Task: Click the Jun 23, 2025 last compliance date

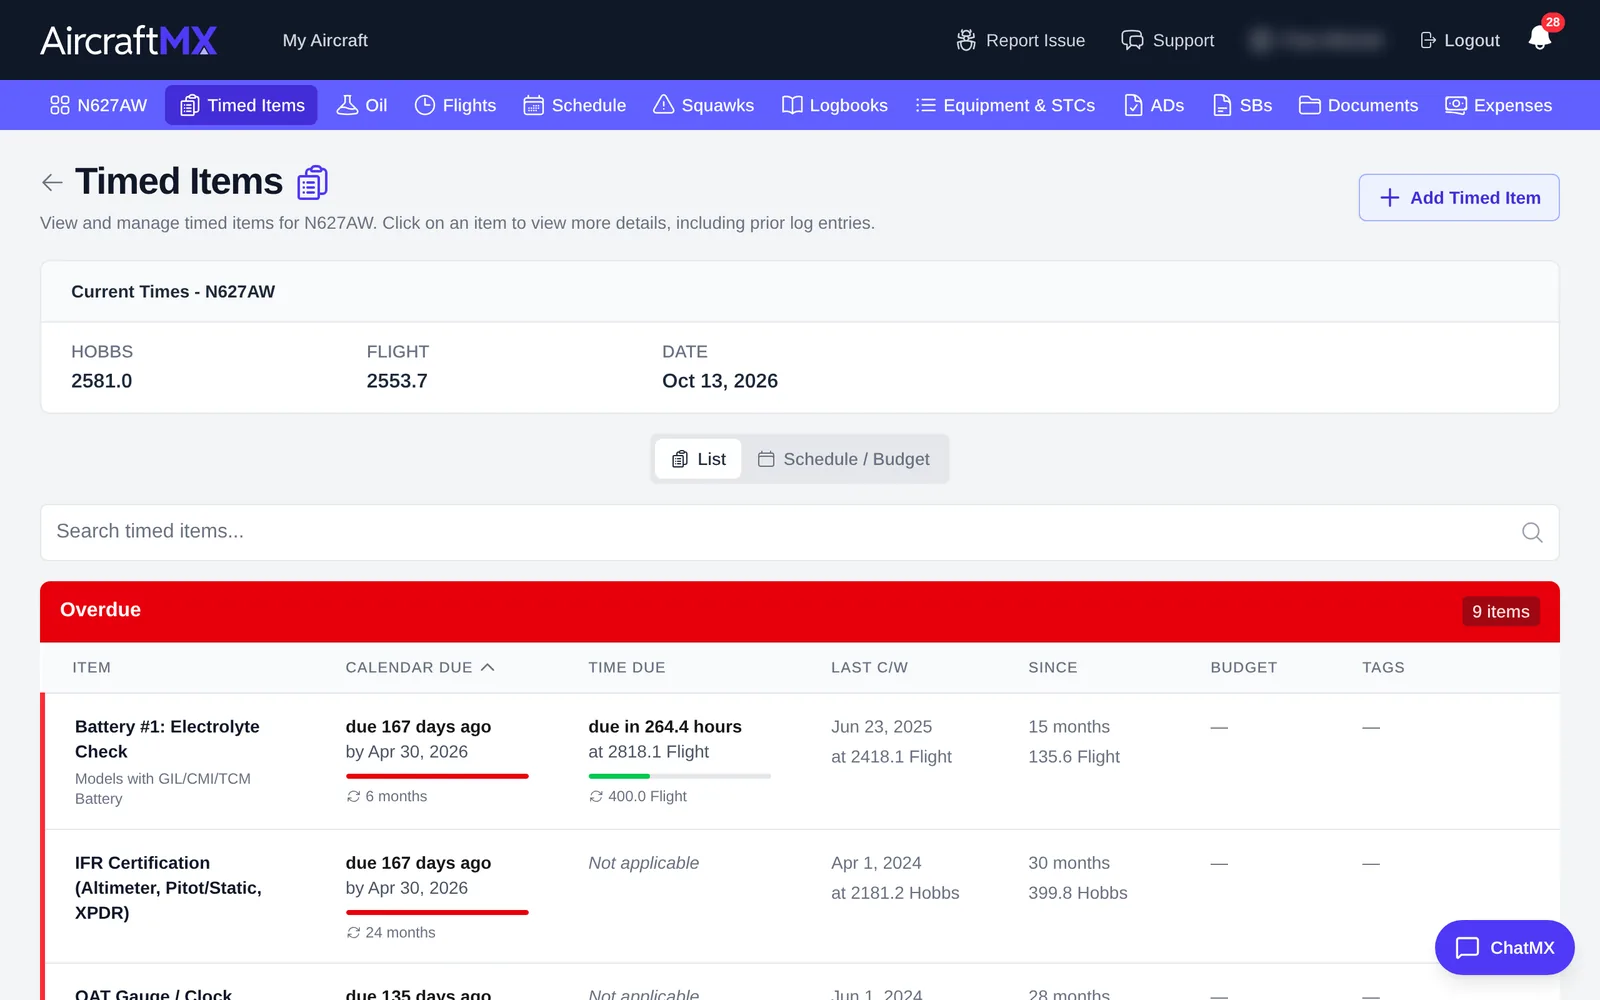Action: pyautogui.click(x=881, y=727)
